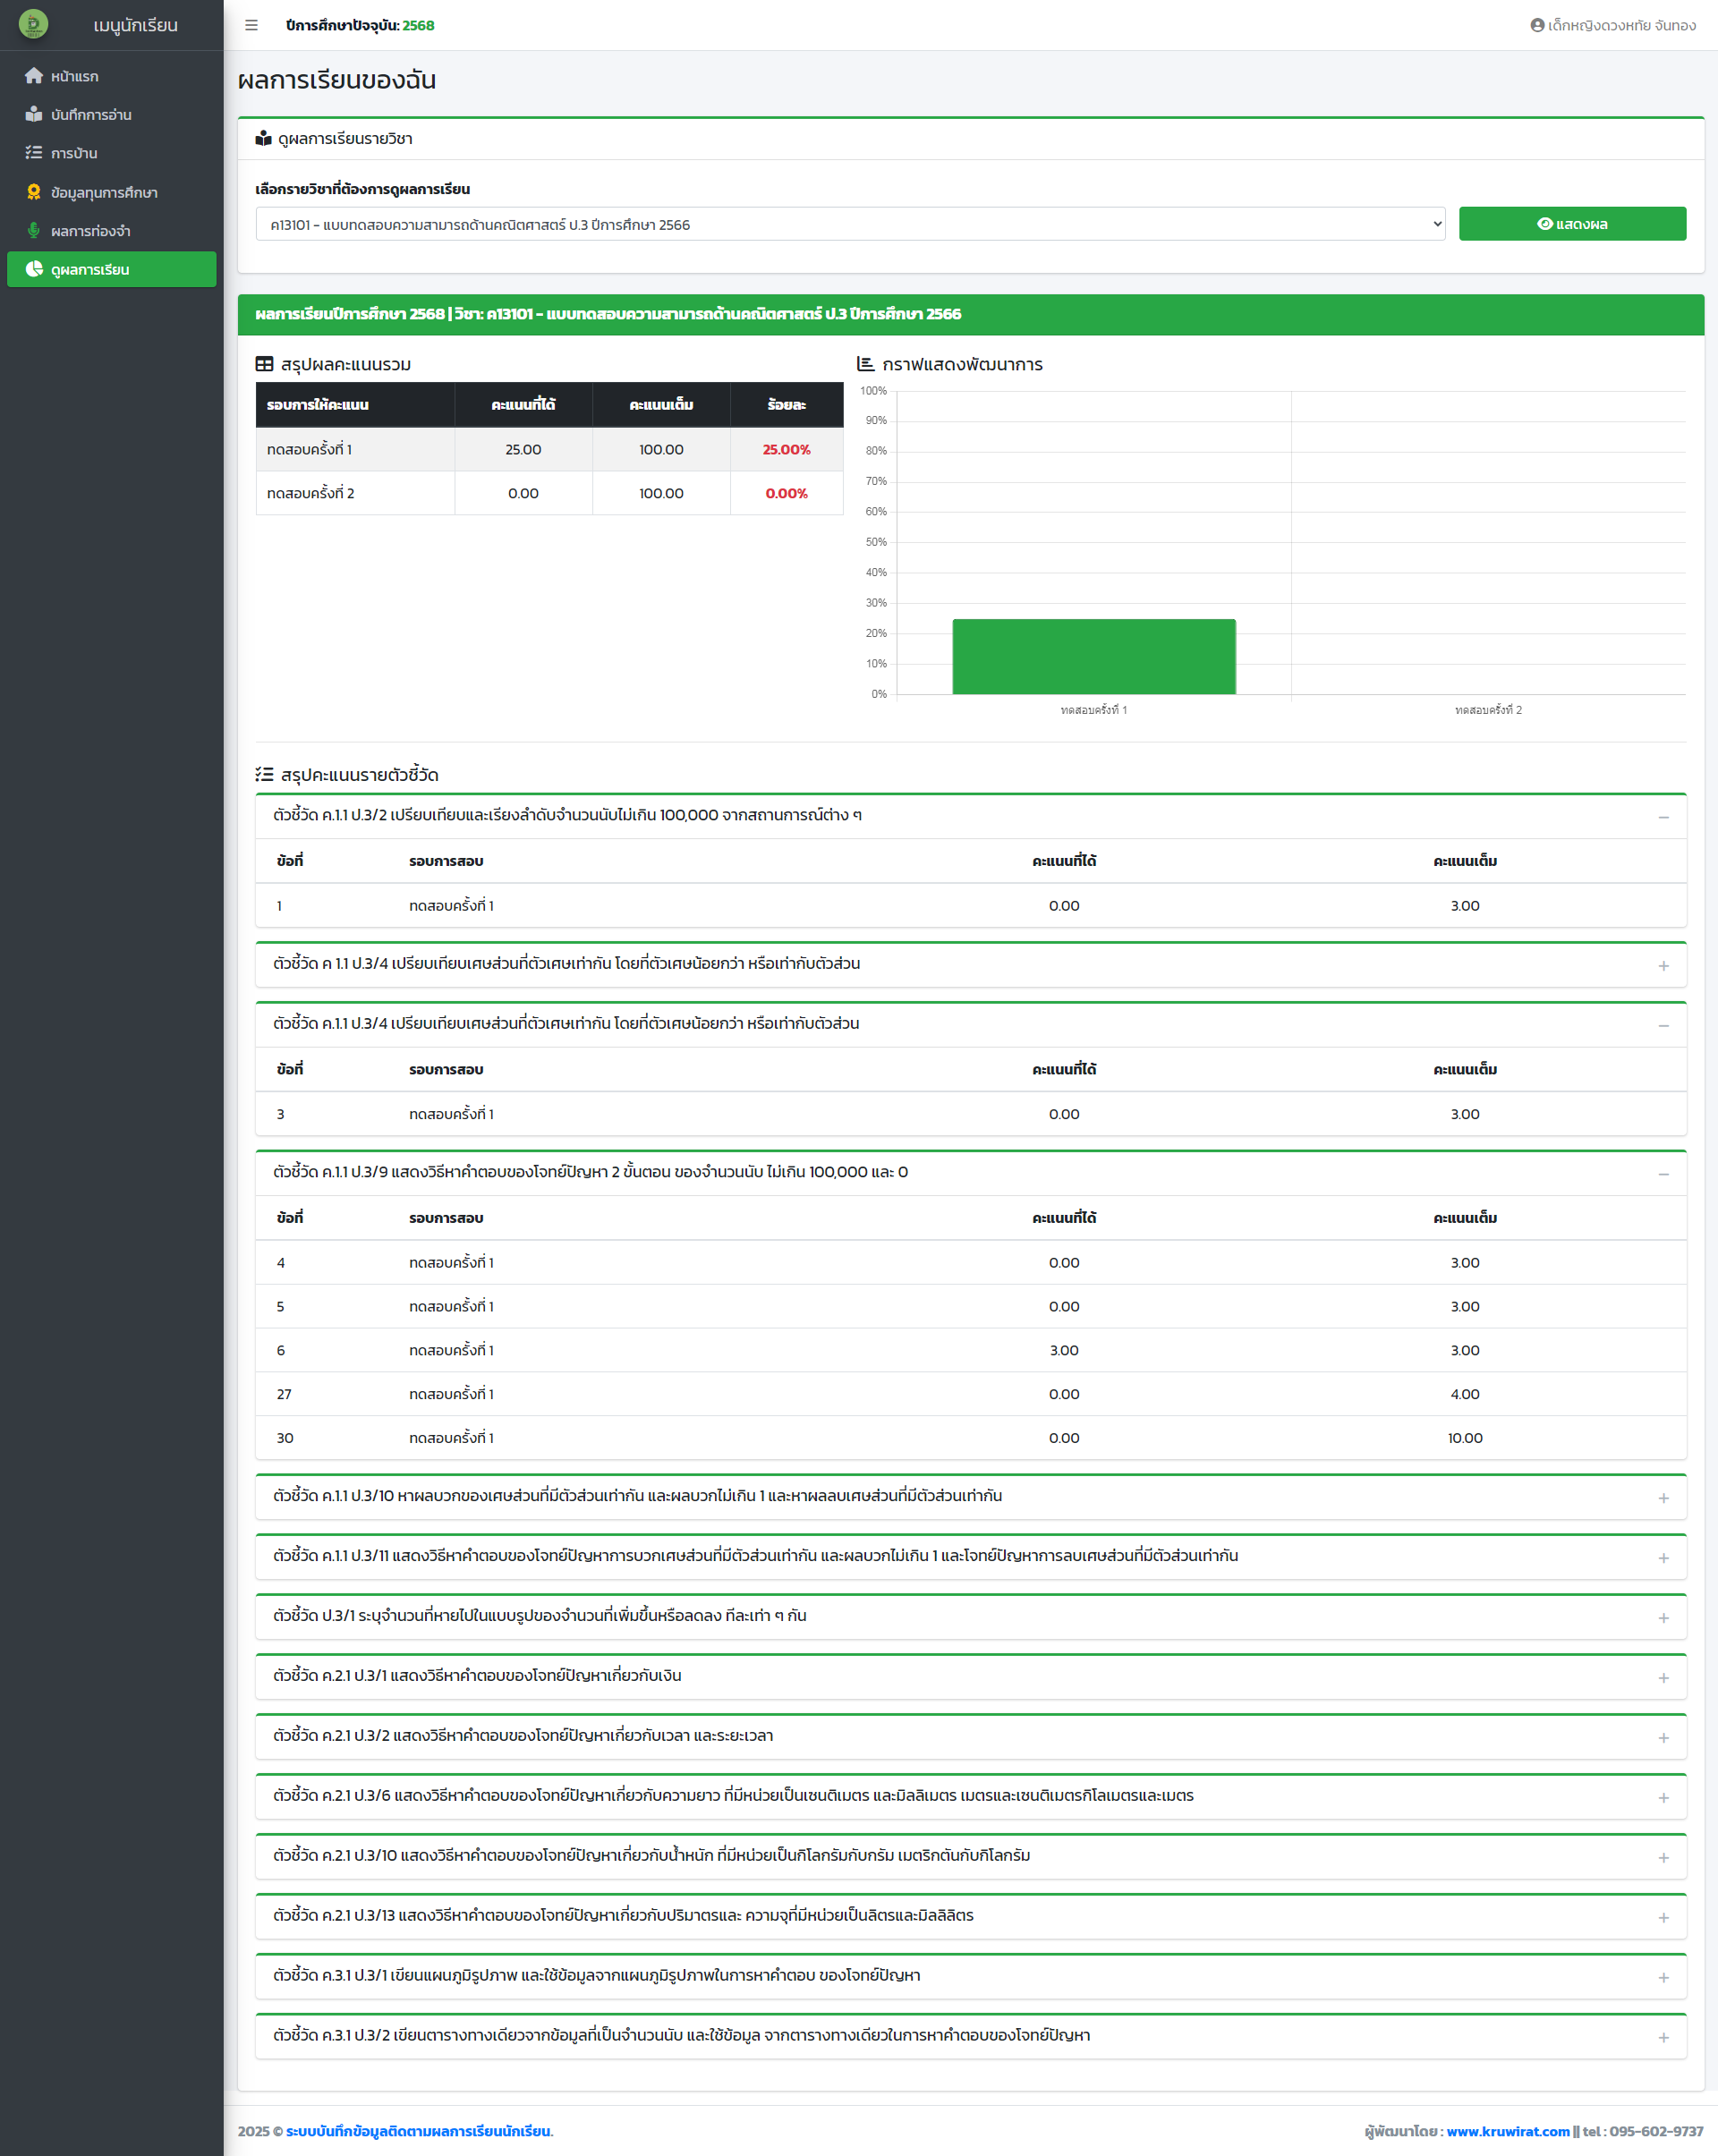Viewport: 1718px width, 2156px height.
Task: Collapse indicator ค.1.1 ป.3/9 panel
Action: point(1663,1174)
